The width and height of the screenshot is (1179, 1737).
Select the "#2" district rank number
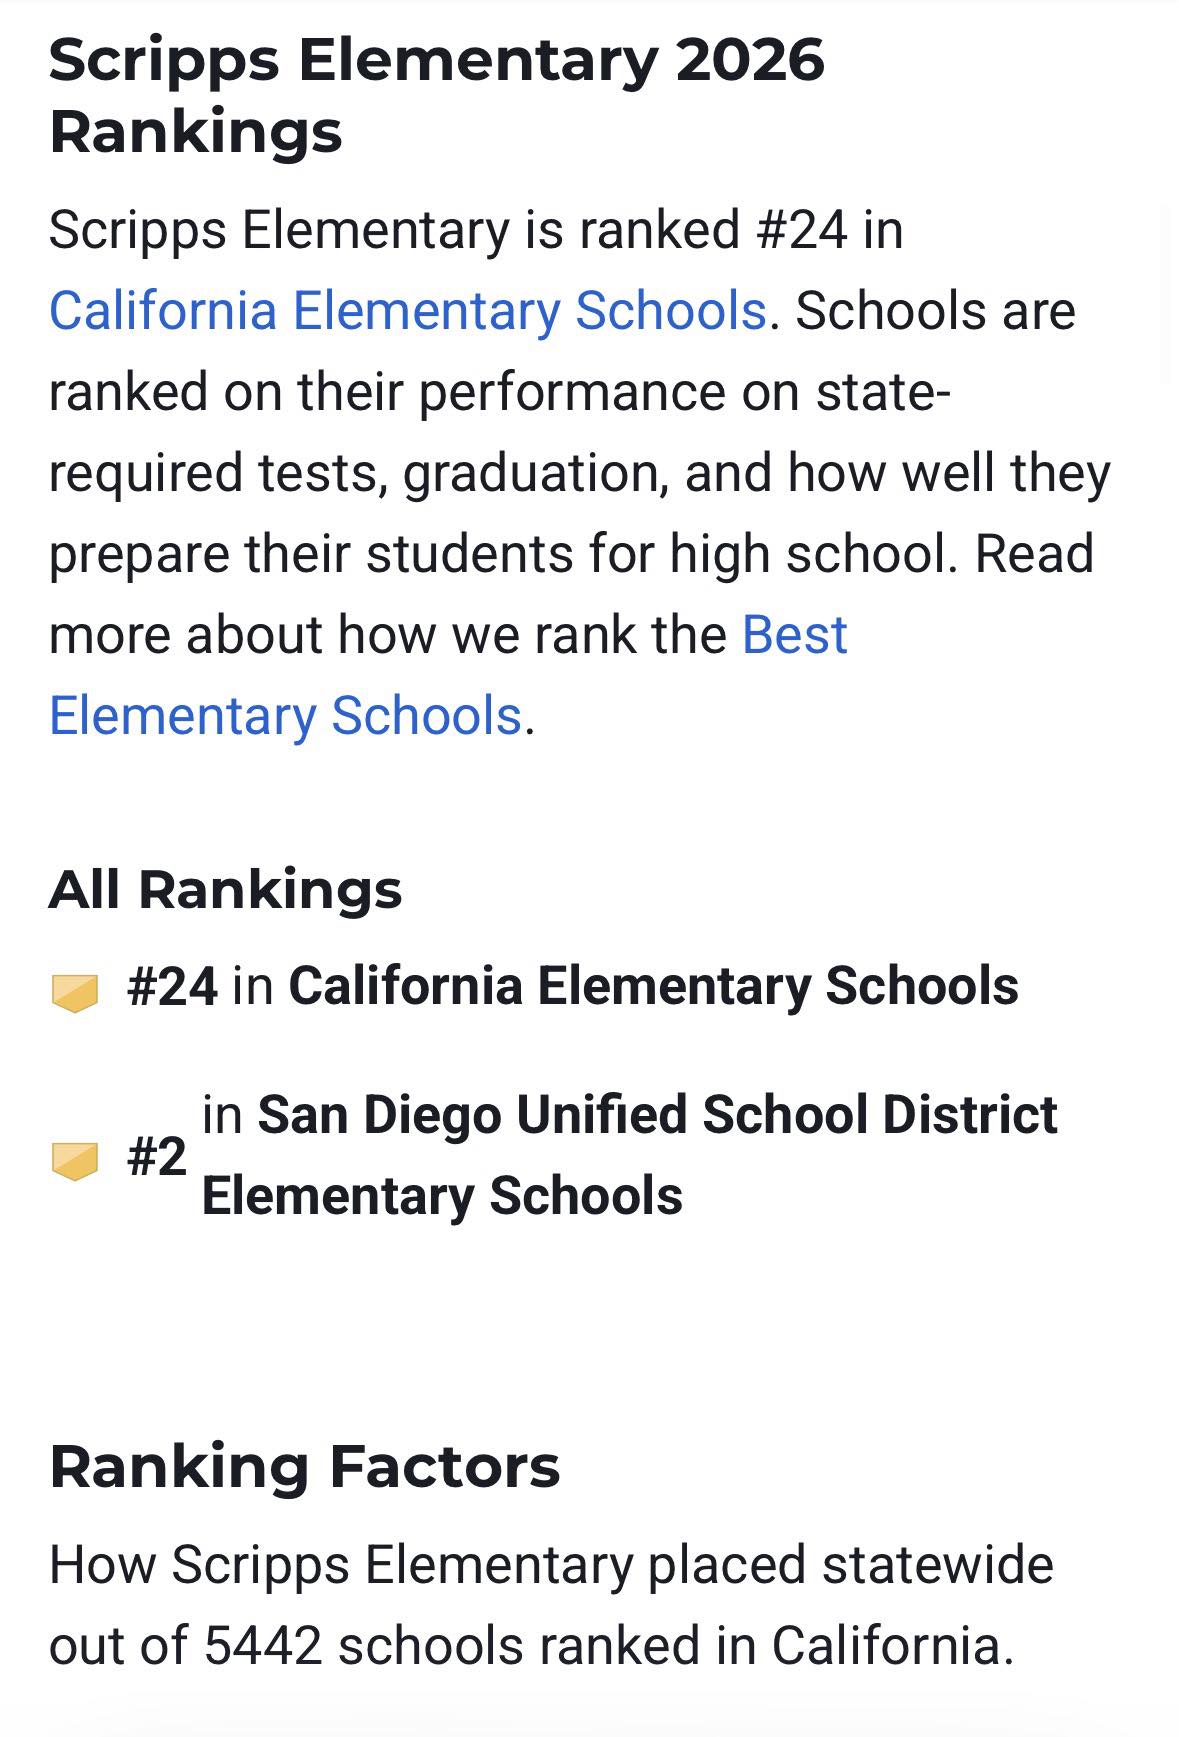[157, 1157]
